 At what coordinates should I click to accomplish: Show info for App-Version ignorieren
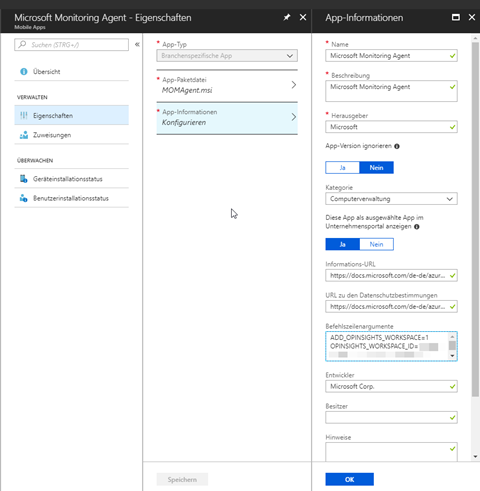(397, 146)
